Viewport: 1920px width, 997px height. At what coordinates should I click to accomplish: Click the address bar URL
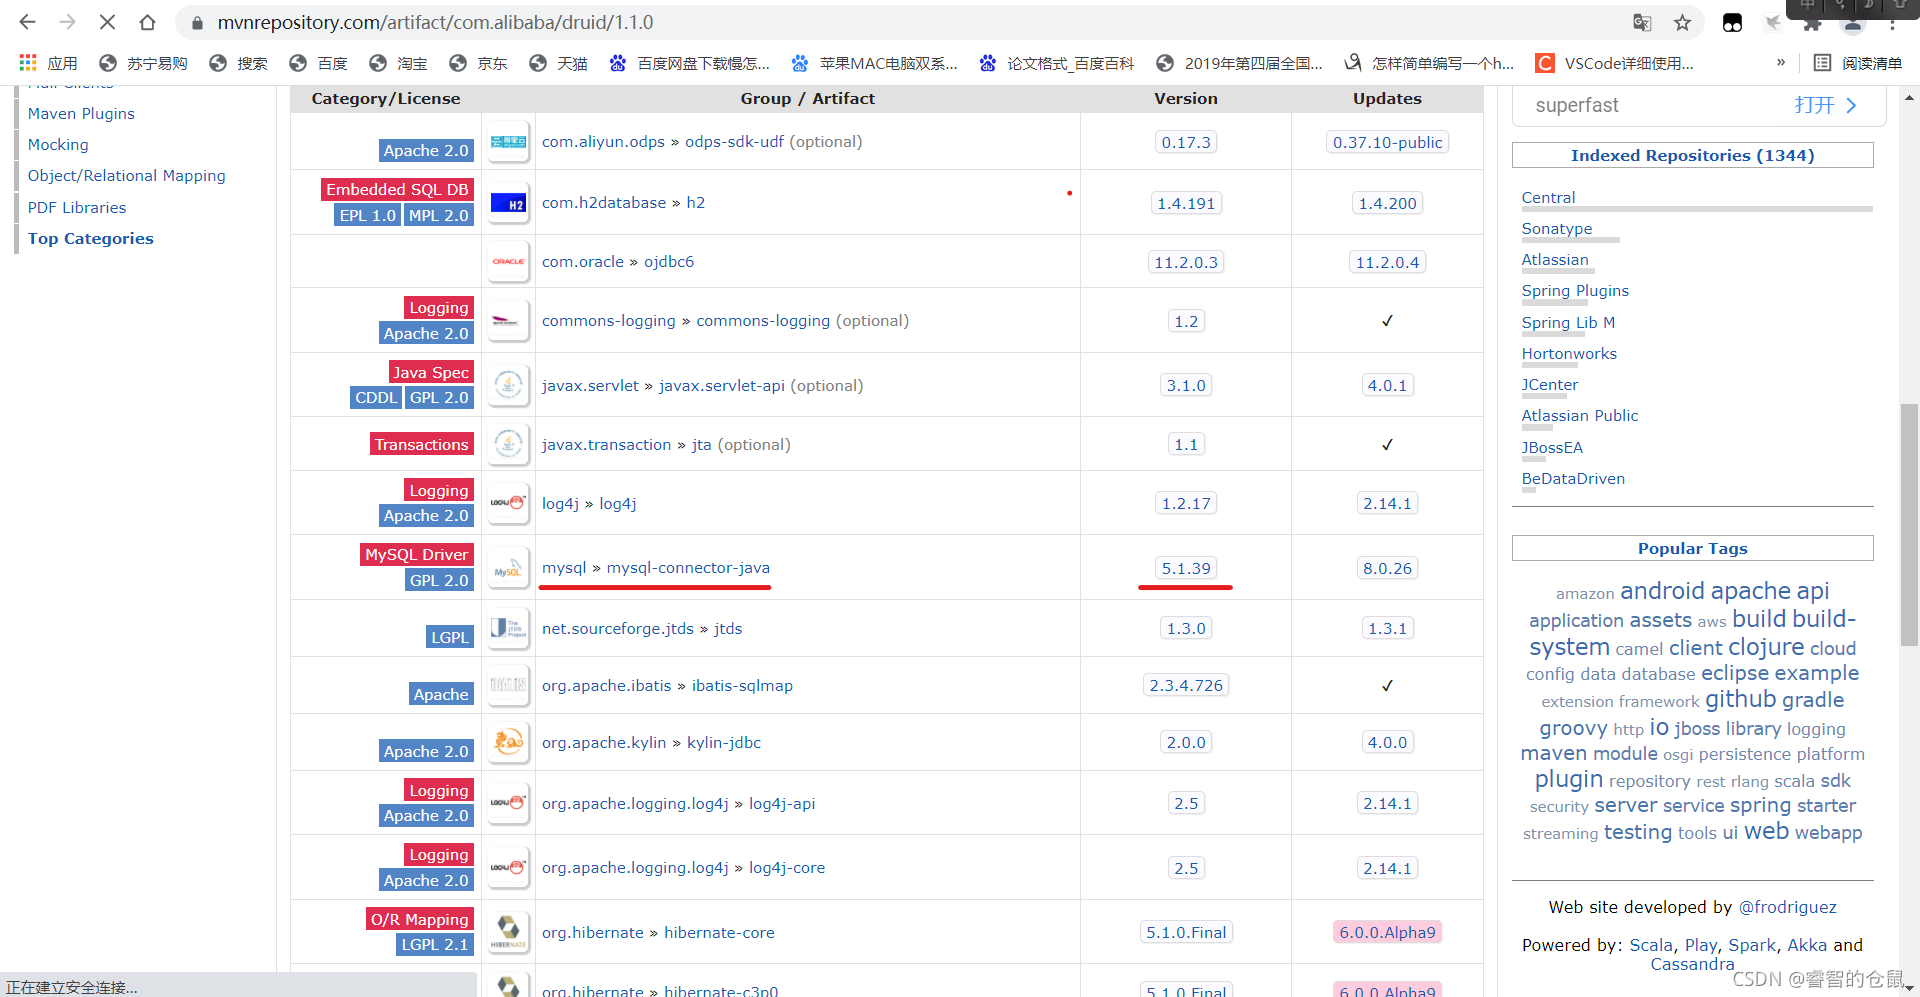436,22
